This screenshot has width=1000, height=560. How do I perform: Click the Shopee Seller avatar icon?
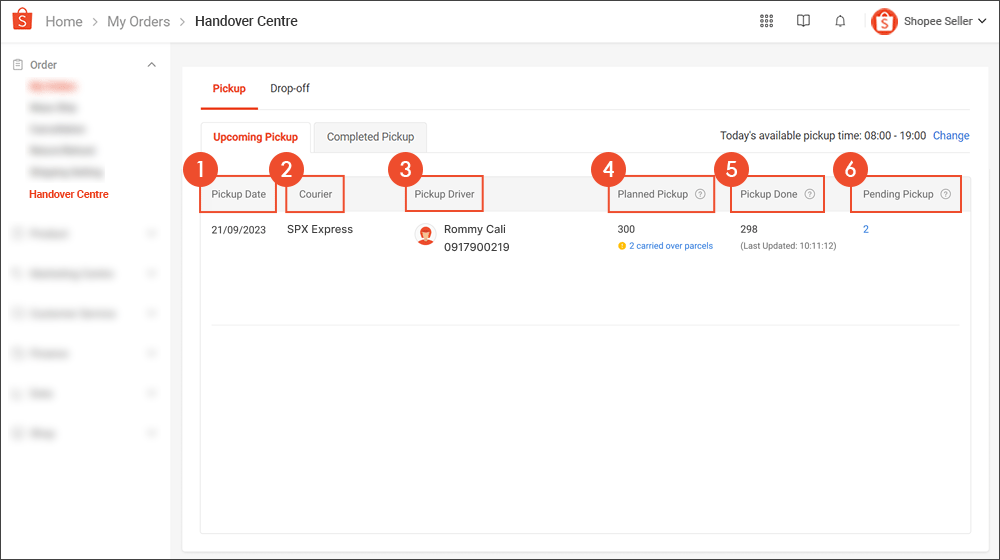885,22
